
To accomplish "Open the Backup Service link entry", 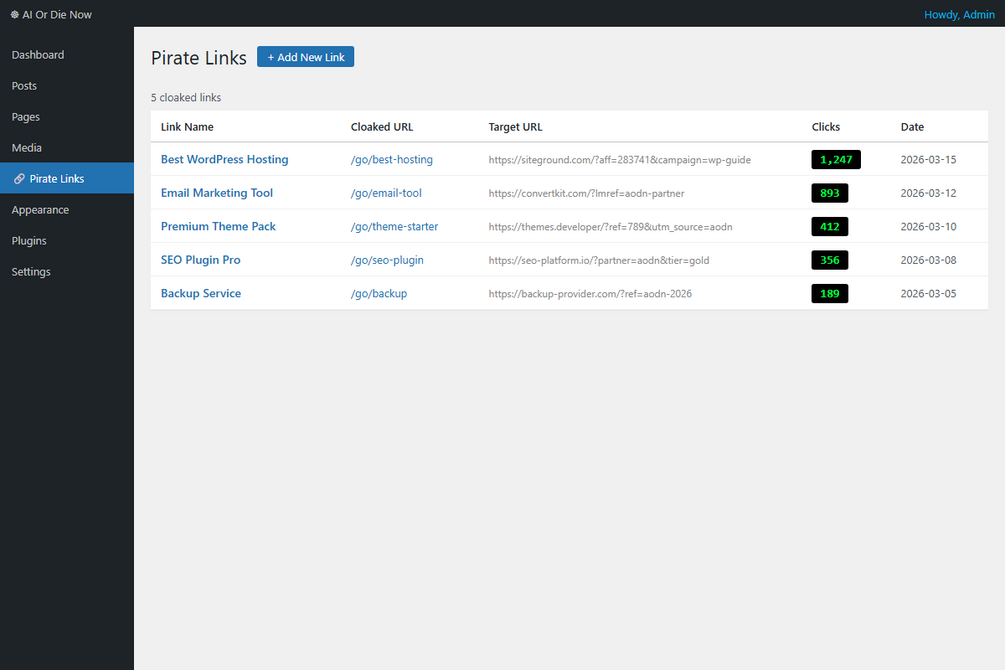I will pos(201,293).
